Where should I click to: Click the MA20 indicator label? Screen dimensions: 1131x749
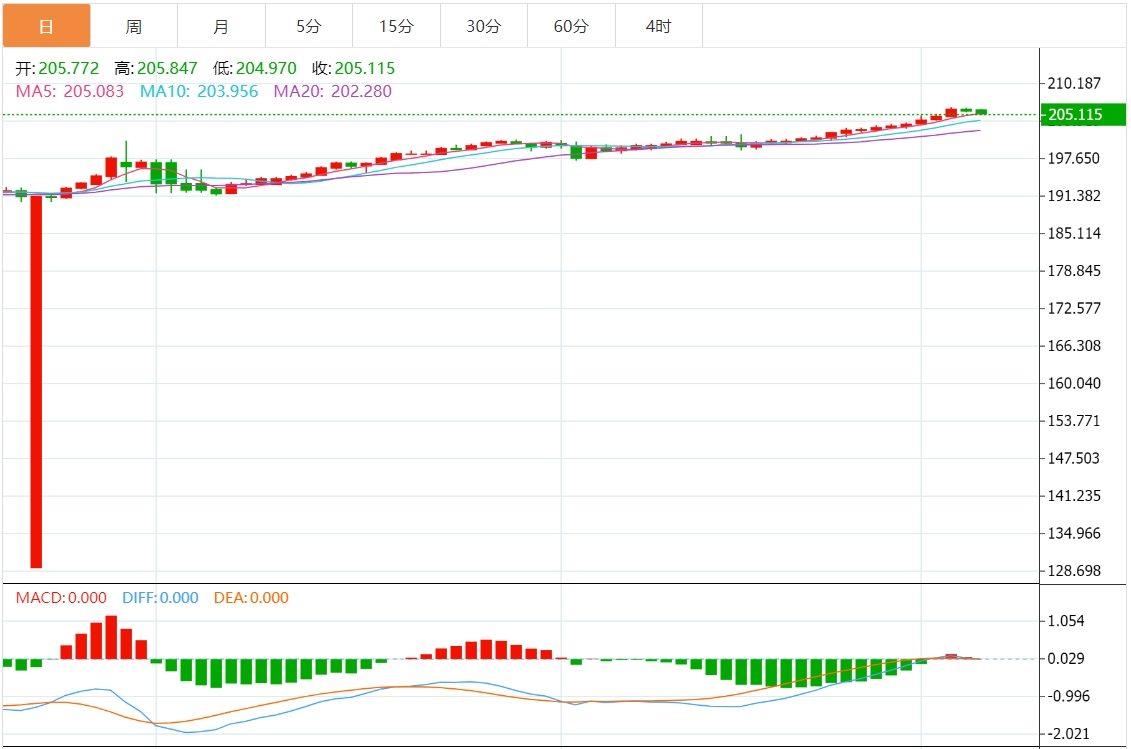click(x=333, y=92)
